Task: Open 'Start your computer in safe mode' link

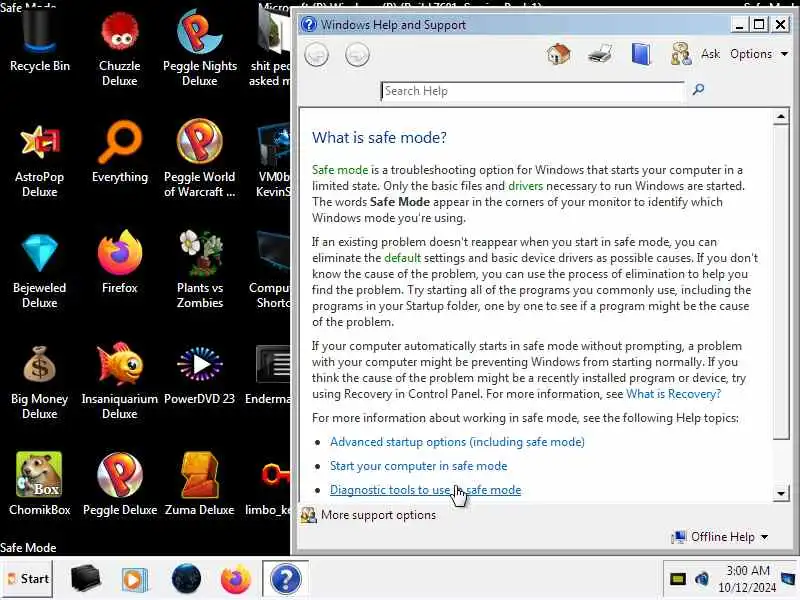Action: (418, 466)
